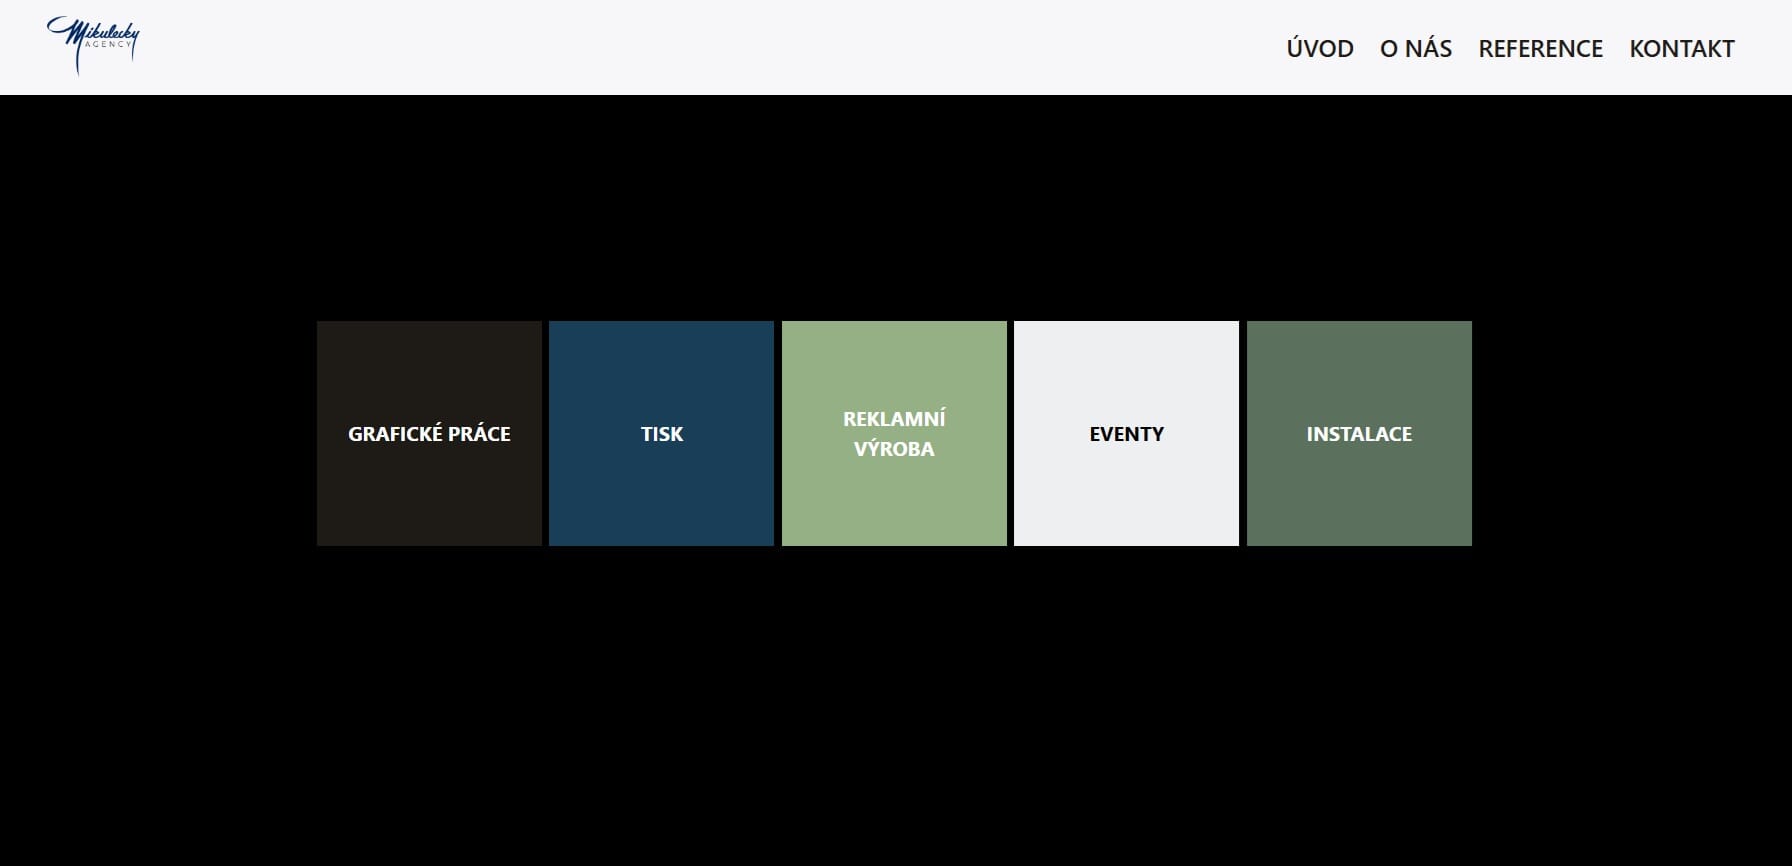
Task: Navigate to the KONTAKT page
Action: (x=1681, y=49)
